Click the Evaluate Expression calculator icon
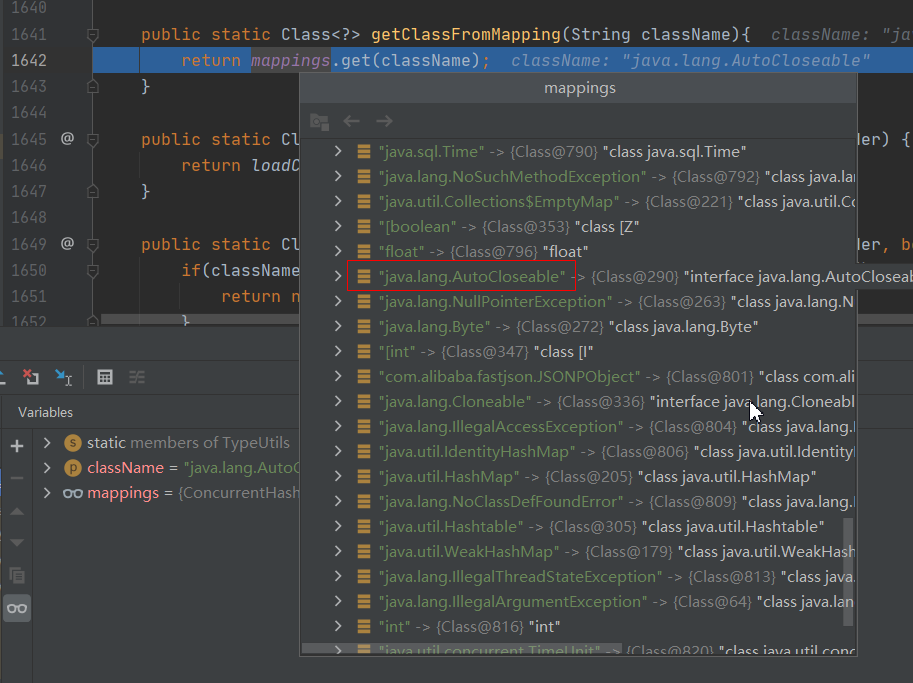This screenshot has height=683, width=913. click(x=105, y=377)
